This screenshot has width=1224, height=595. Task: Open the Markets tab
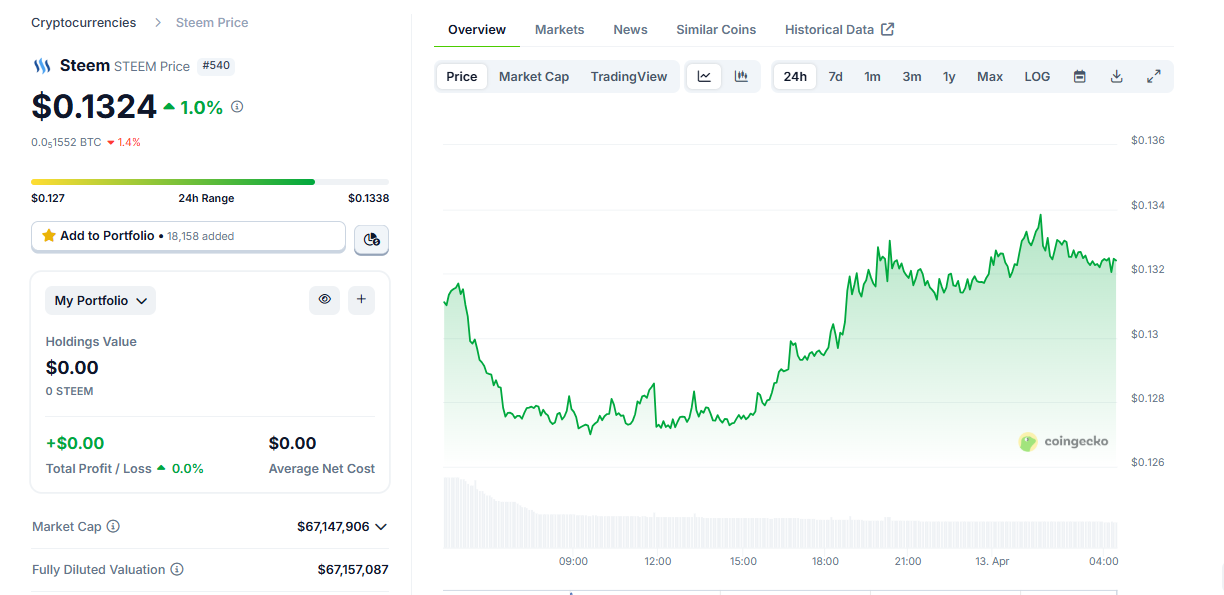tap(559, 30)
